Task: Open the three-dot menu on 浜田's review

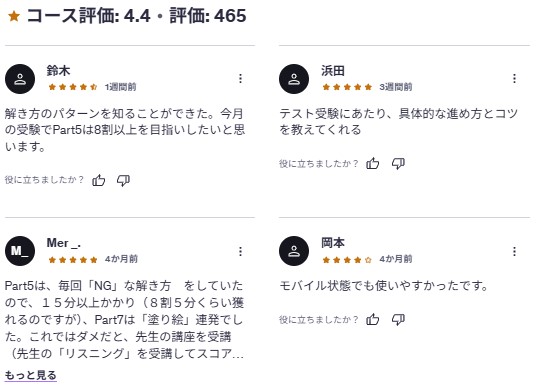Action: [x=514, y=79]
